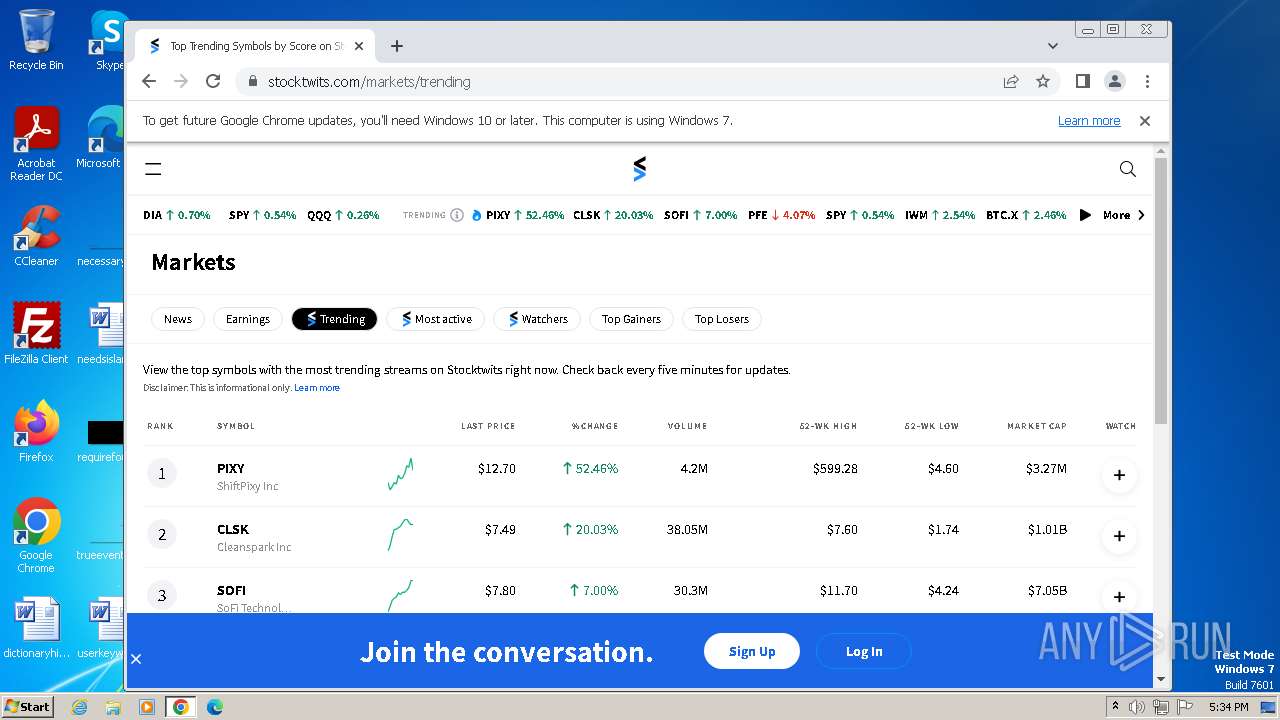Select the Earnings tab

coord(248,319)
